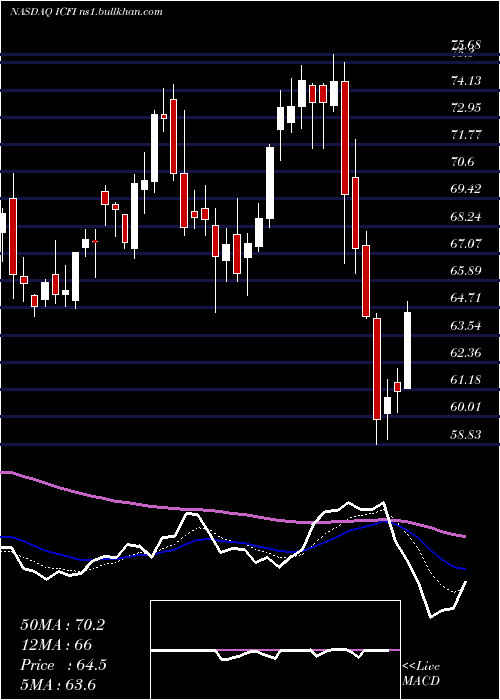This screenshot has height=700, width=500.
Task: Click the 74.13 price axis label
Action: 466,80
